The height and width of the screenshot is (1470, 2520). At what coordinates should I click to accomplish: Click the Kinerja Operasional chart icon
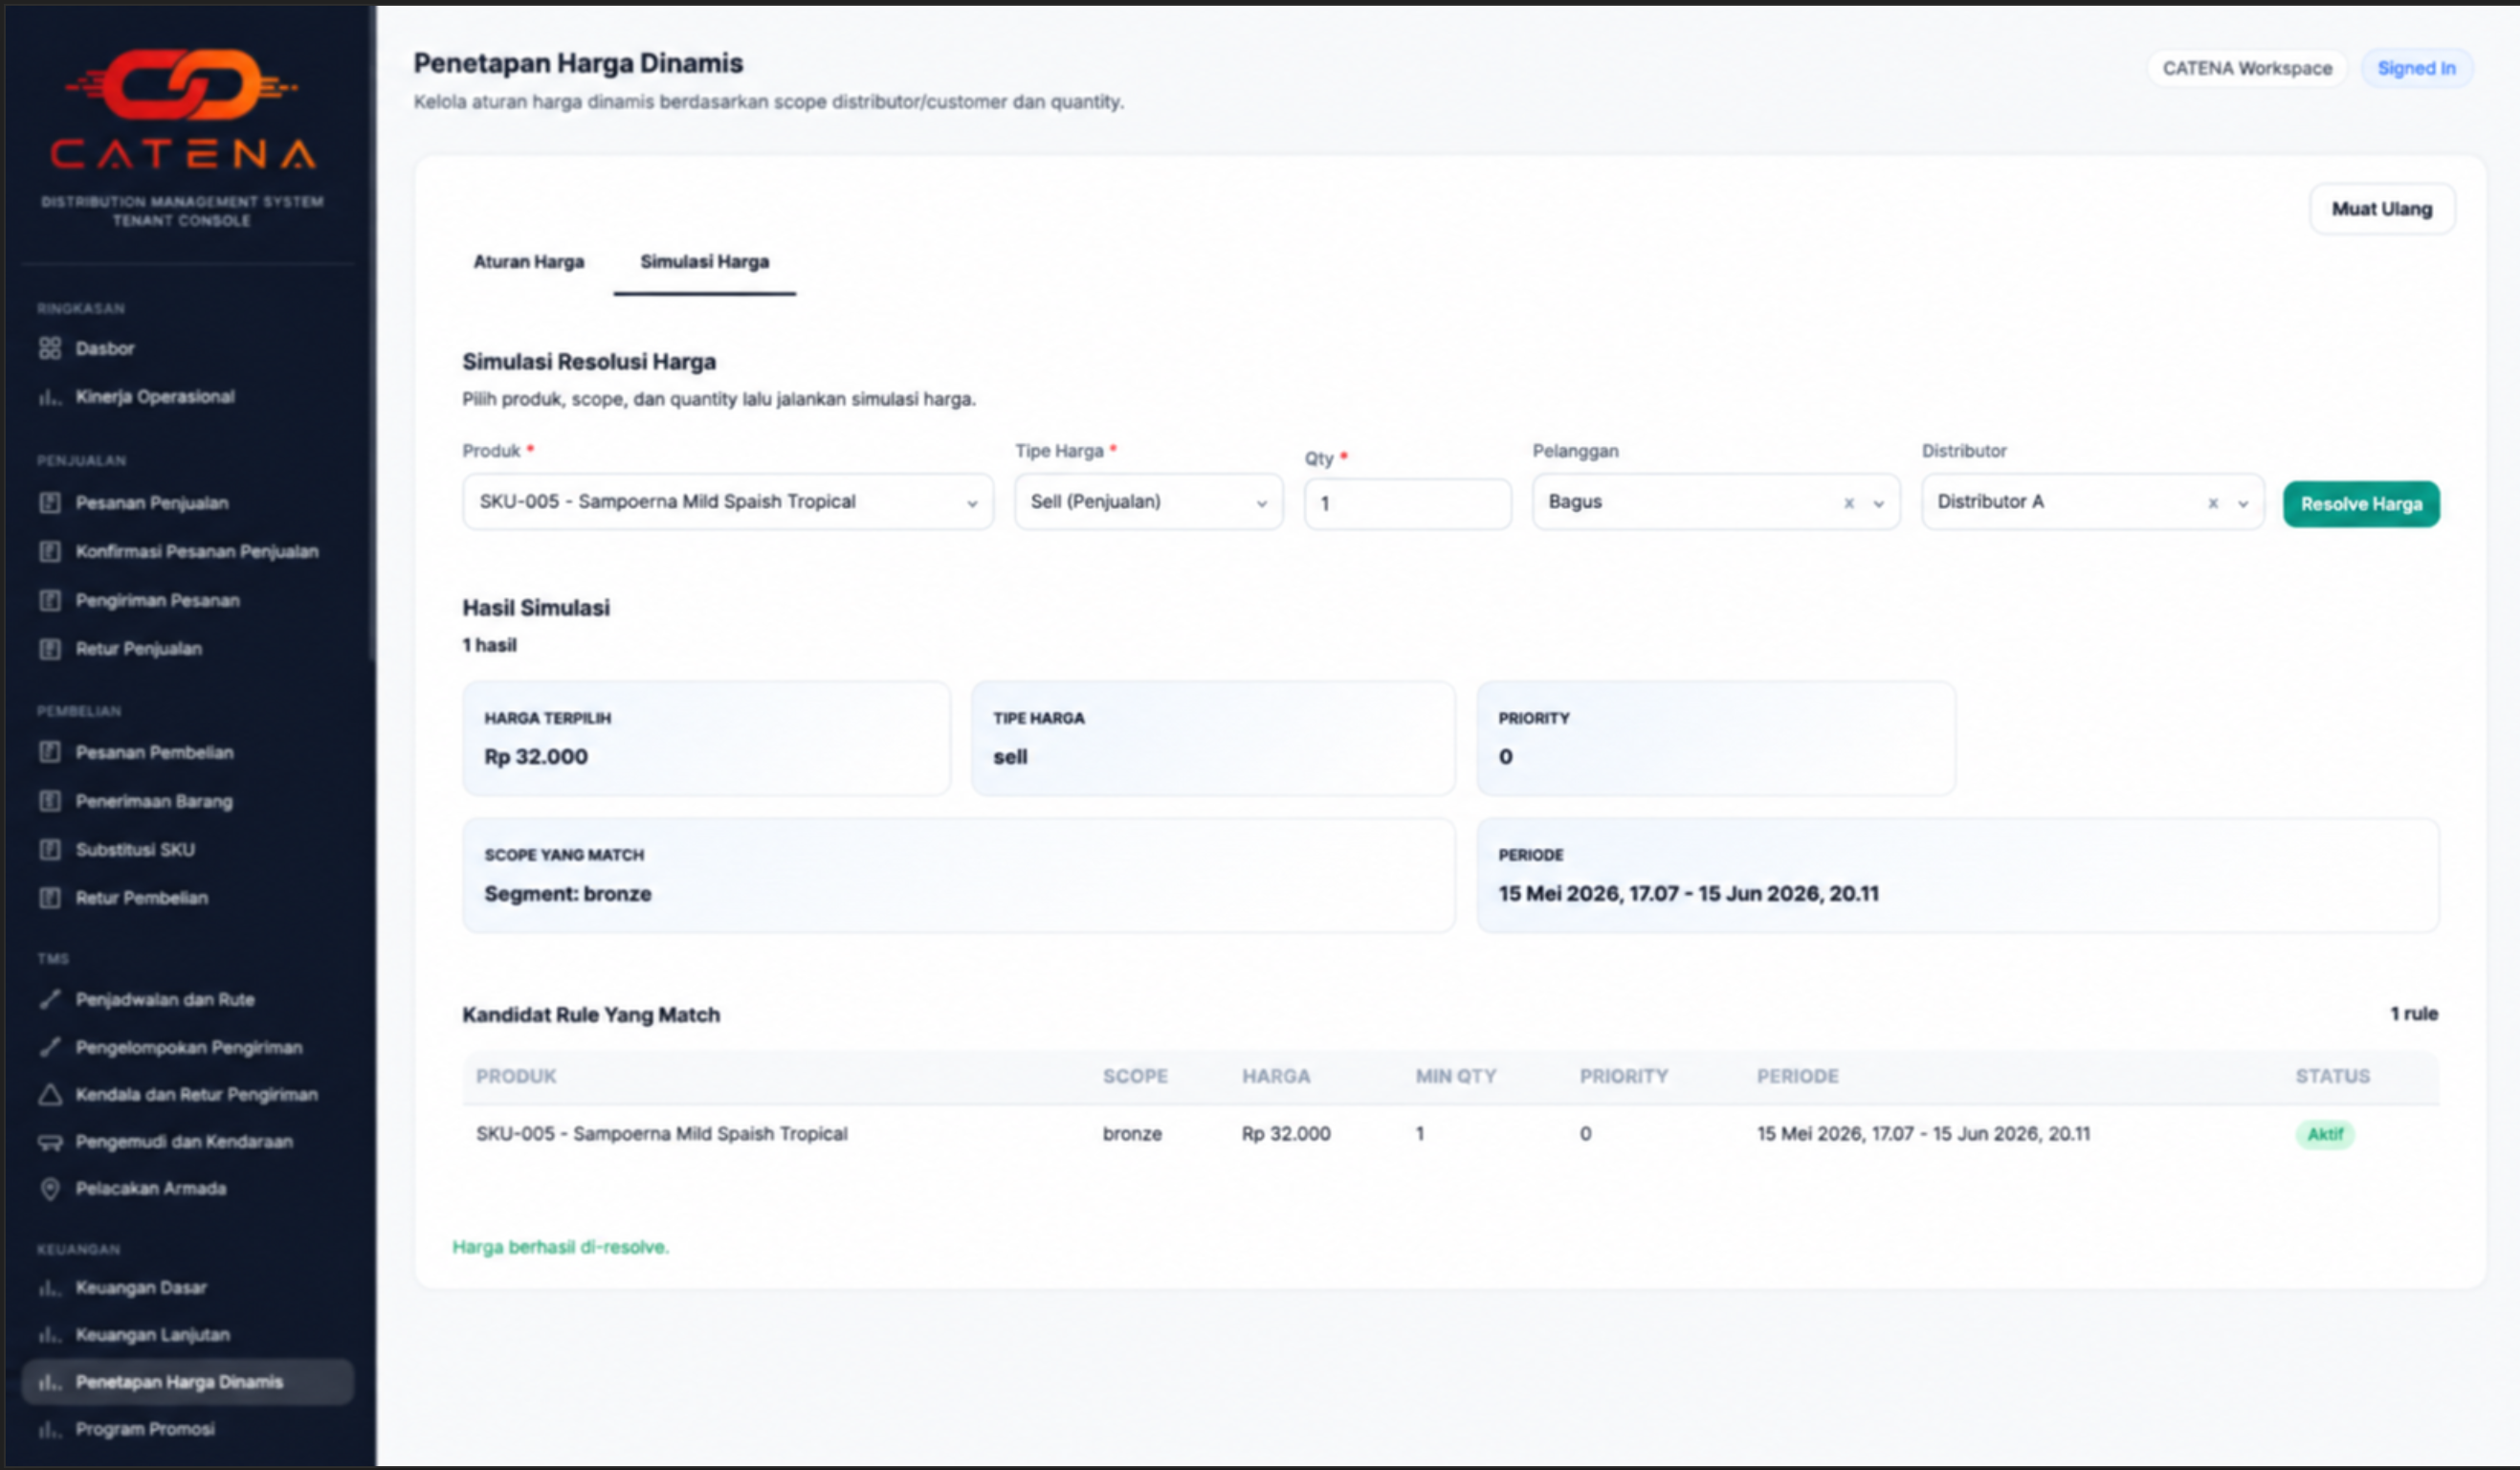49,397
